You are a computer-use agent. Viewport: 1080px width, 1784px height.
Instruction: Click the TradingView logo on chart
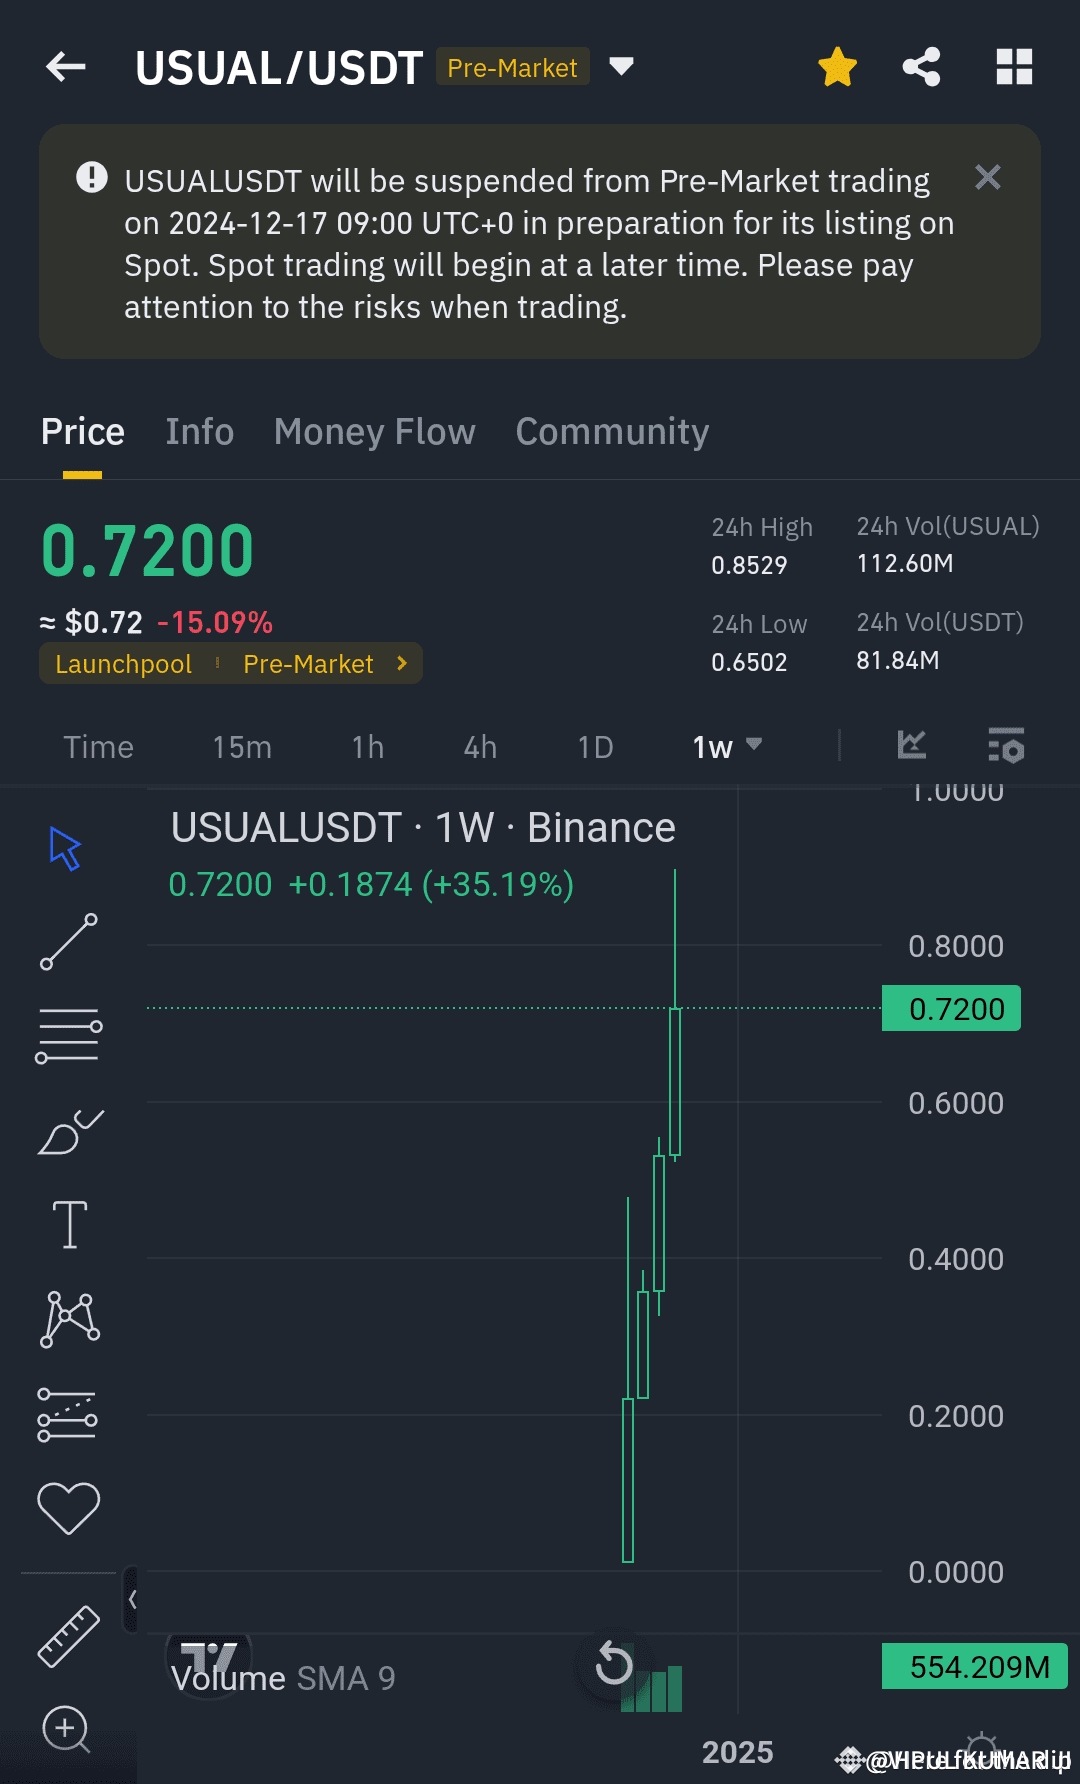(208, 1656)
